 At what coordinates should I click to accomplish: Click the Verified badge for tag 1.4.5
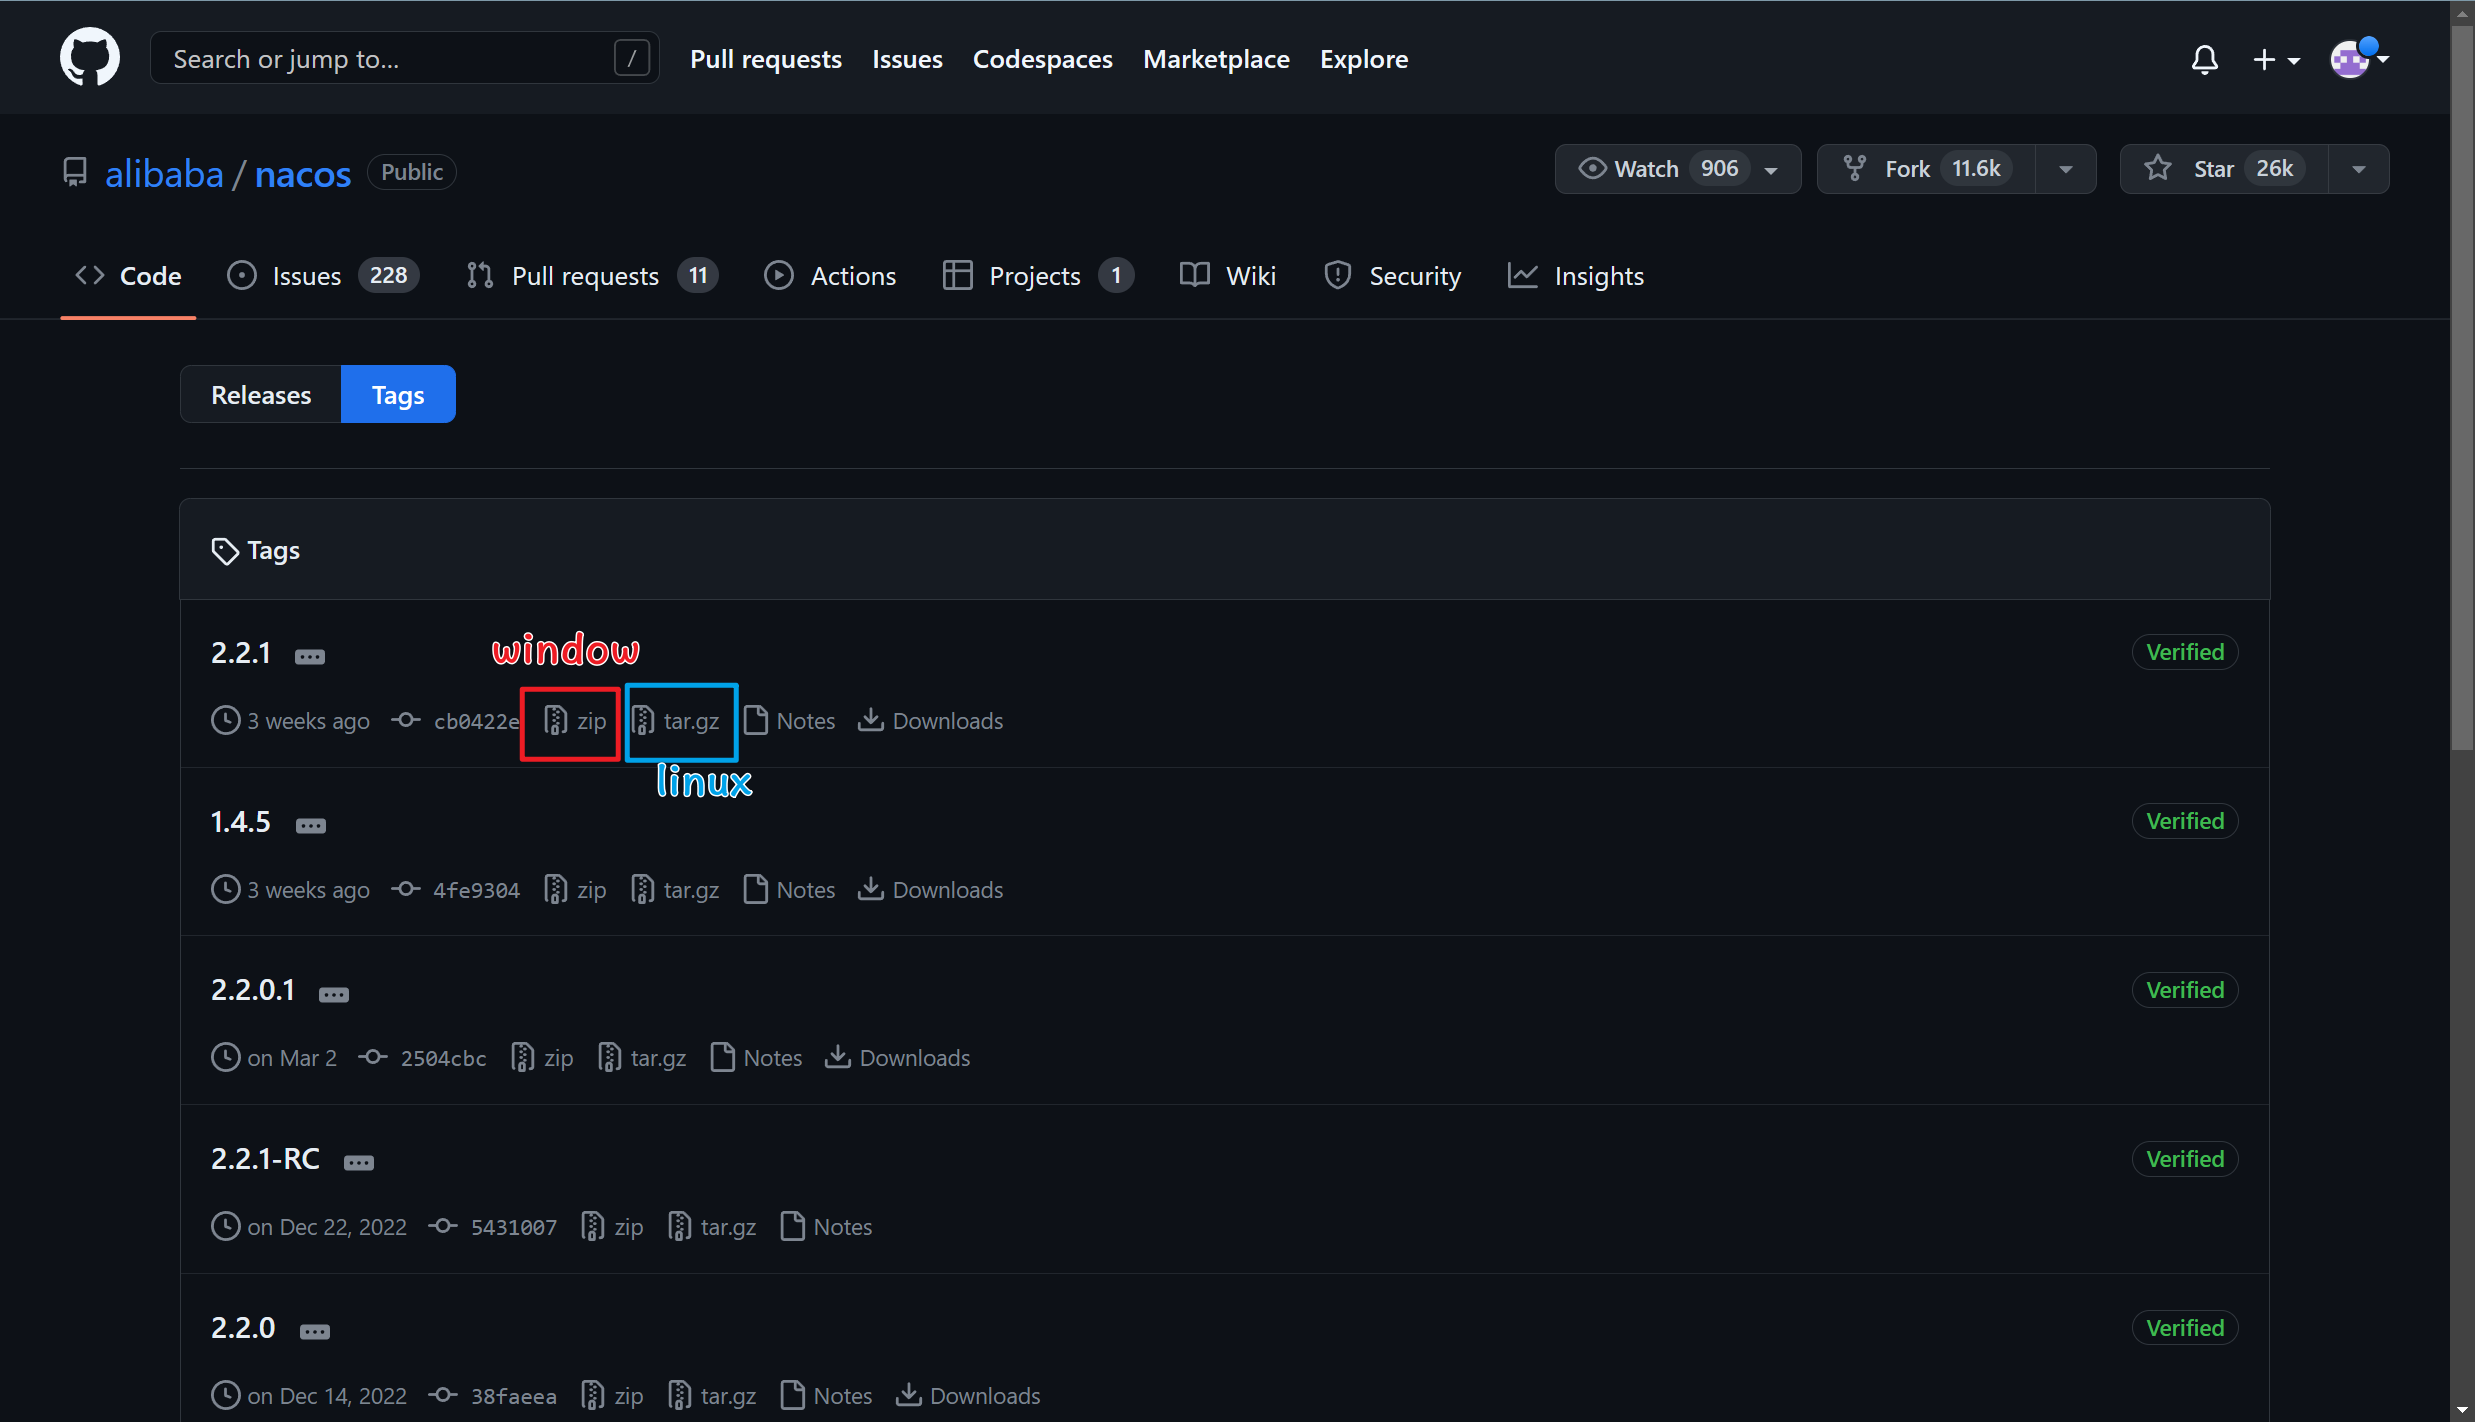click(2185, 821)
